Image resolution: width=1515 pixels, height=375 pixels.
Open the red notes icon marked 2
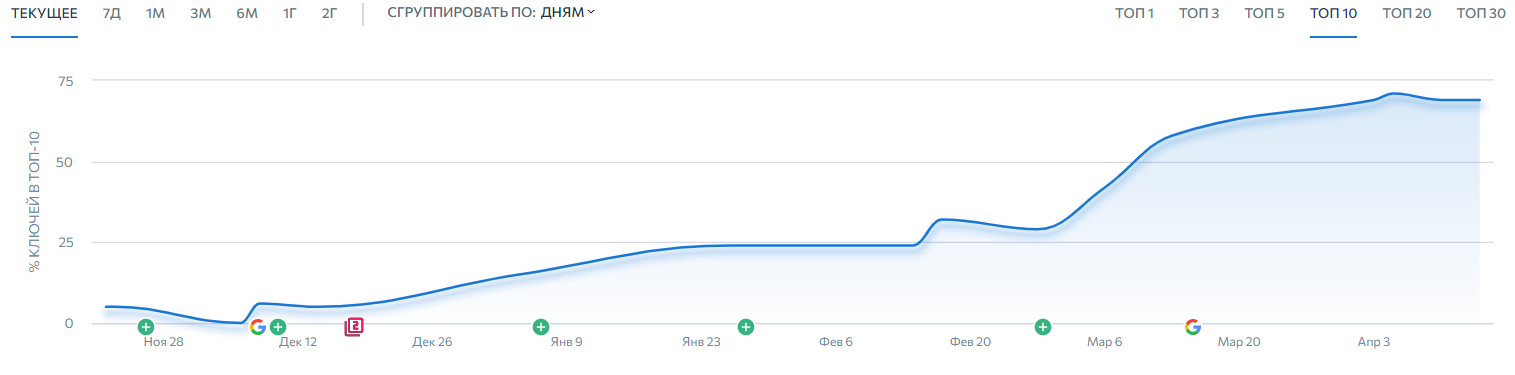353,326
